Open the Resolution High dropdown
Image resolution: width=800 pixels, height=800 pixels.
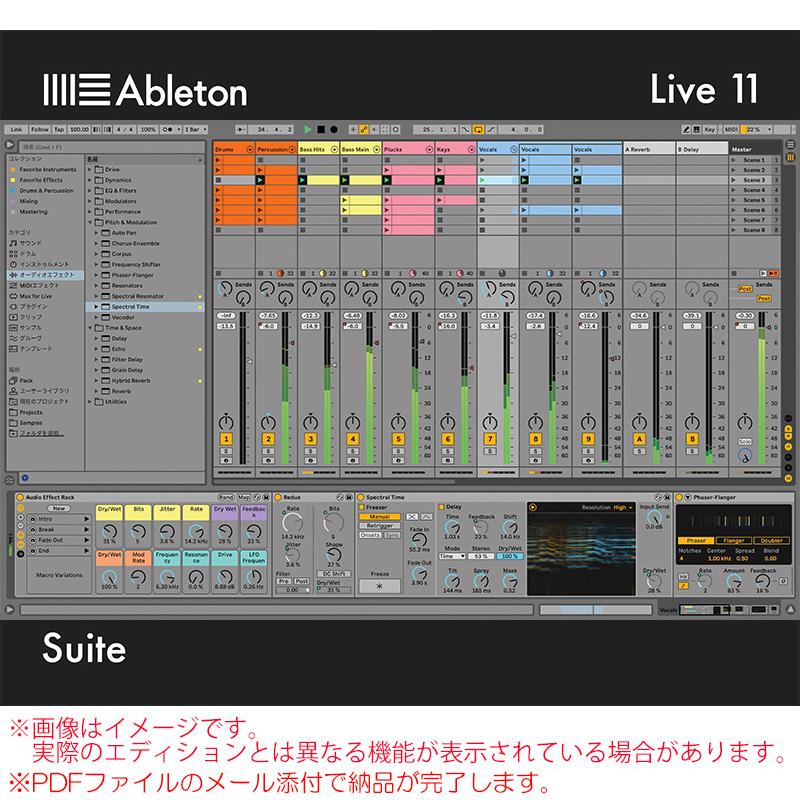coord(622,508)
